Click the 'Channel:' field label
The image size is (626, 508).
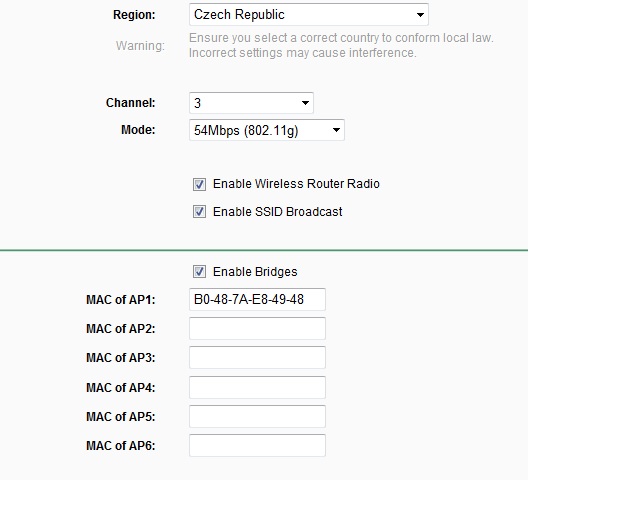tap(131, 103)
